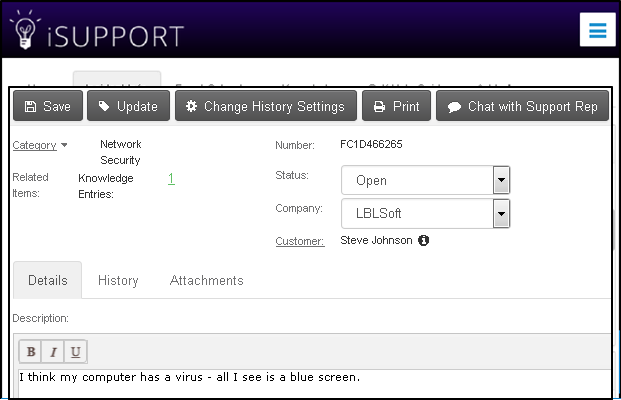Click the Save button
Viewport: 621px width, 400px height.
tap(48, 106)
